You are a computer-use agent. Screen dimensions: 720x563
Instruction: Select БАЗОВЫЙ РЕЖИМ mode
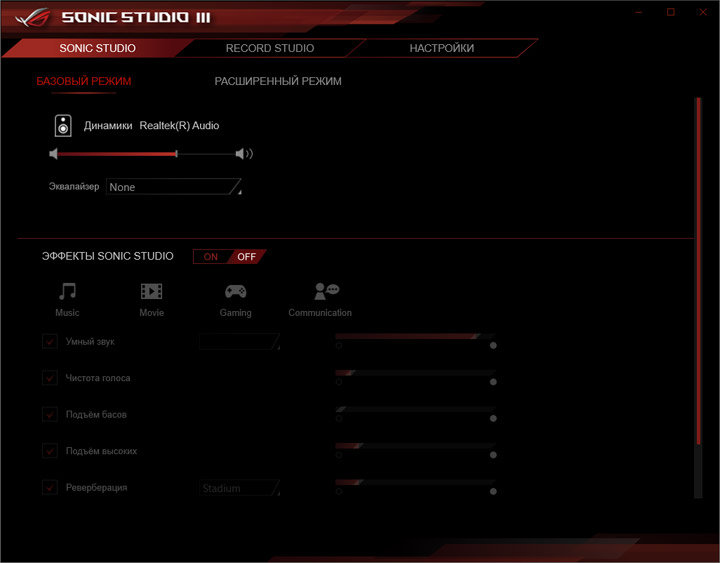[x=84, y=81]
